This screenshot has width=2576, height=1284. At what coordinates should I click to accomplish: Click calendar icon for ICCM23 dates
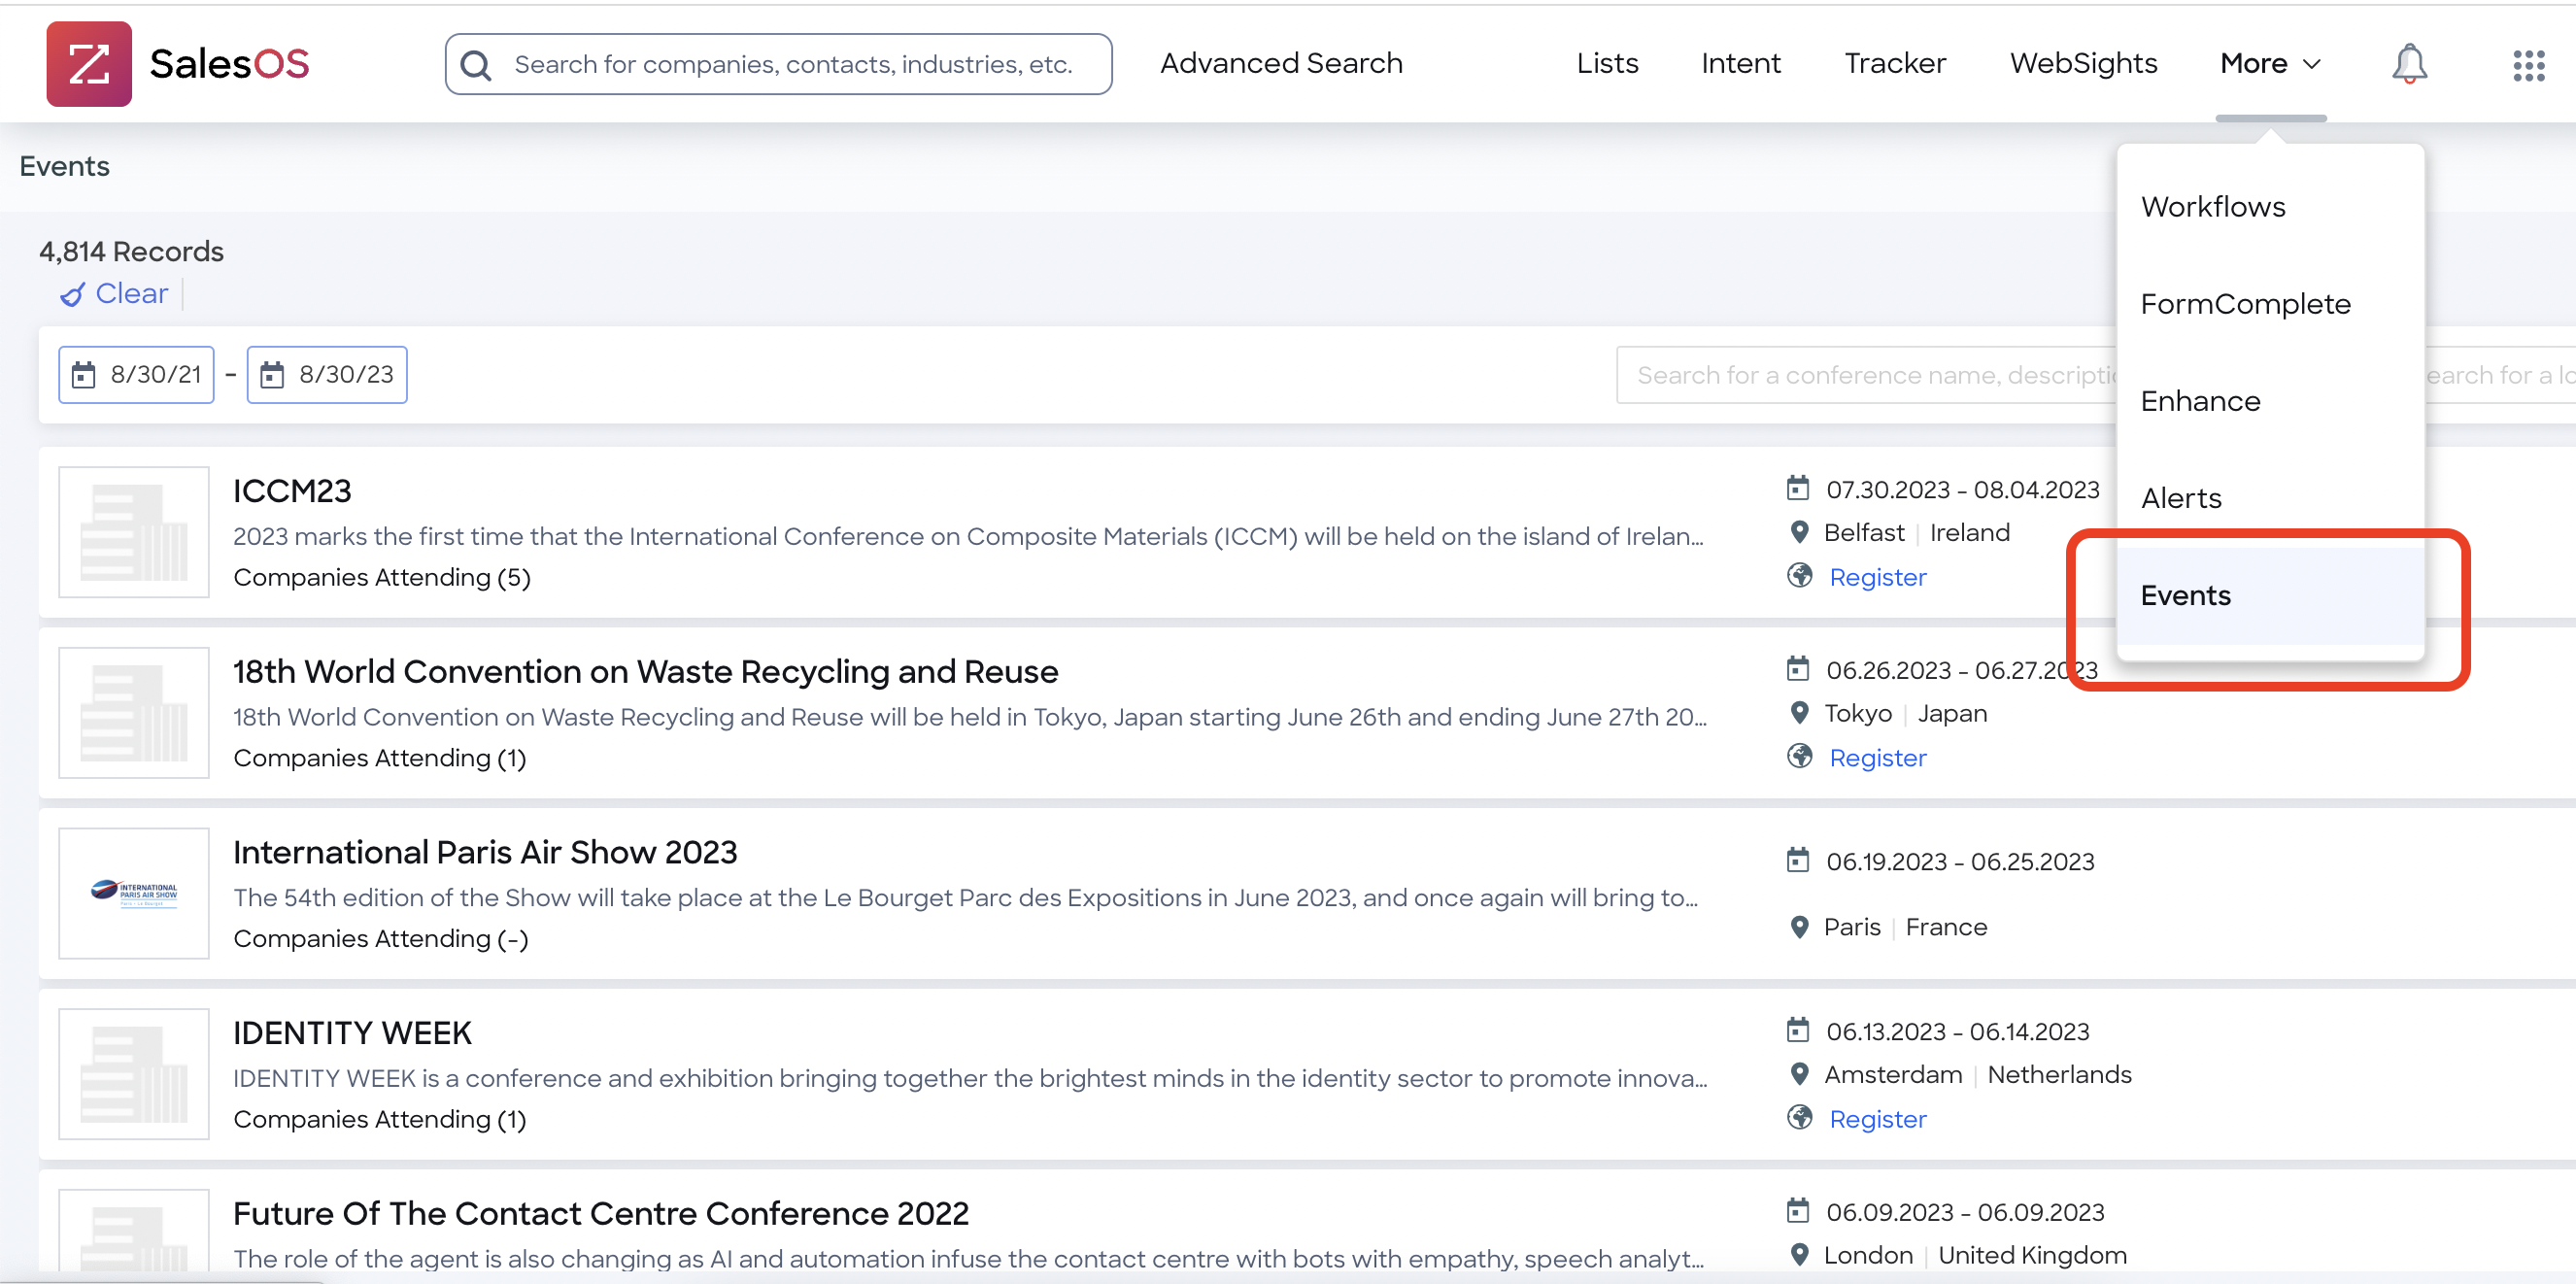click(x=1798, y=488)
